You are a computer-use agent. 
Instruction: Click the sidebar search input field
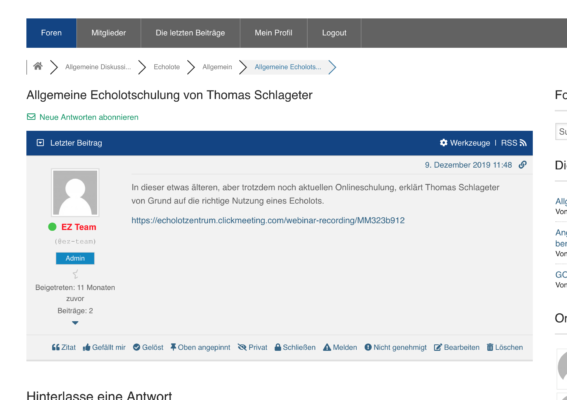pyautogui.click(x=561, y=131)
